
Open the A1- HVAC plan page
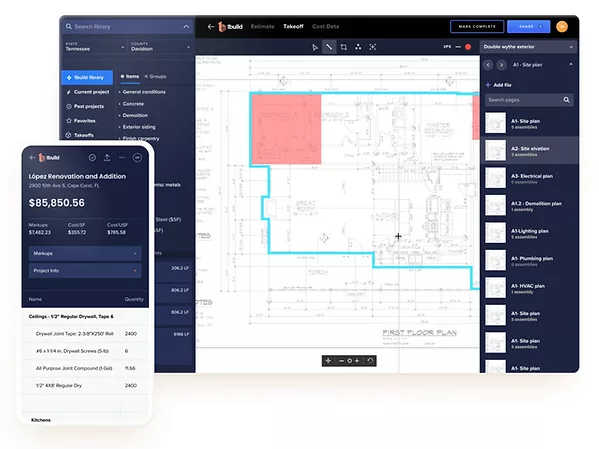pos(529,288)
